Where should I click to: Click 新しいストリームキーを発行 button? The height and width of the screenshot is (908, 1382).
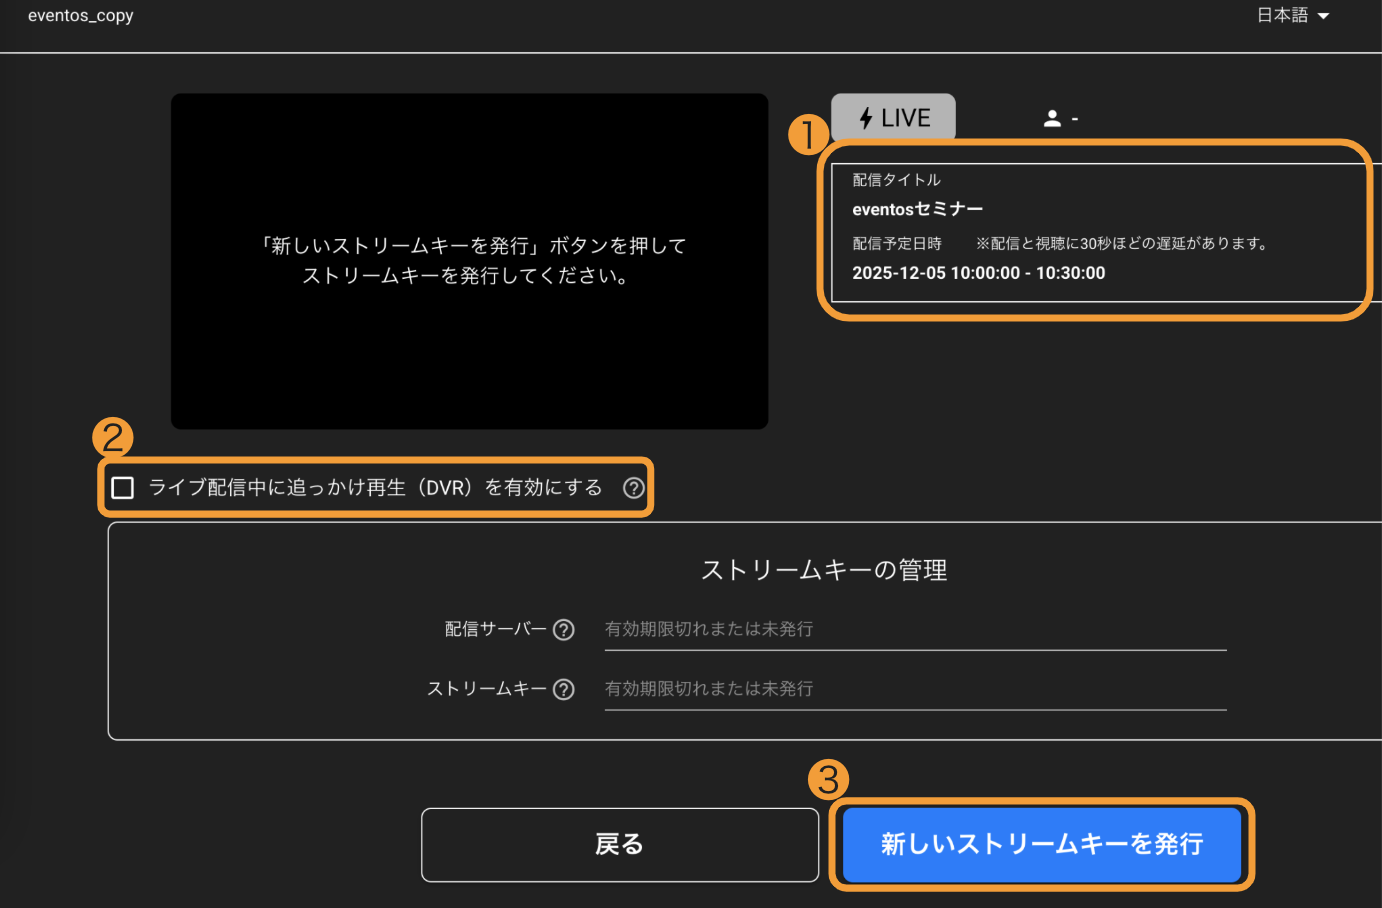(1041, 845)
